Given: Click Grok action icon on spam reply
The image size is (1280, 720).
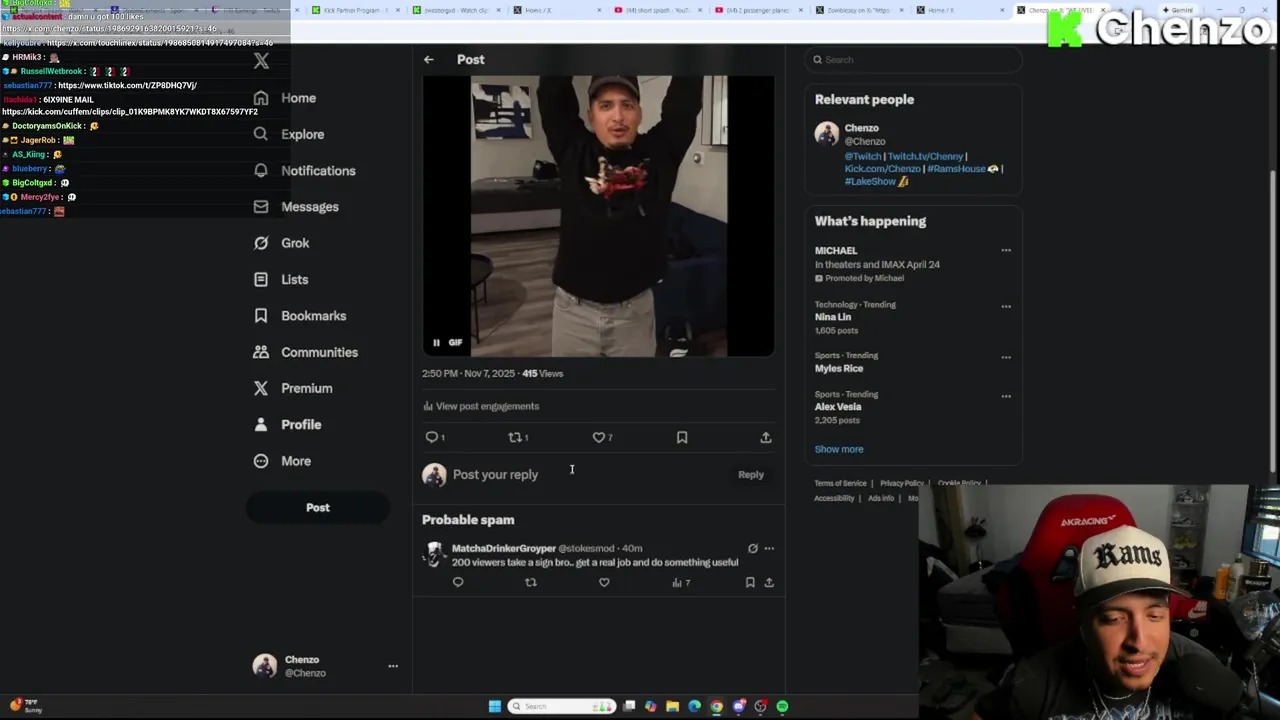Looking at the screenshot, I should 753,548.
